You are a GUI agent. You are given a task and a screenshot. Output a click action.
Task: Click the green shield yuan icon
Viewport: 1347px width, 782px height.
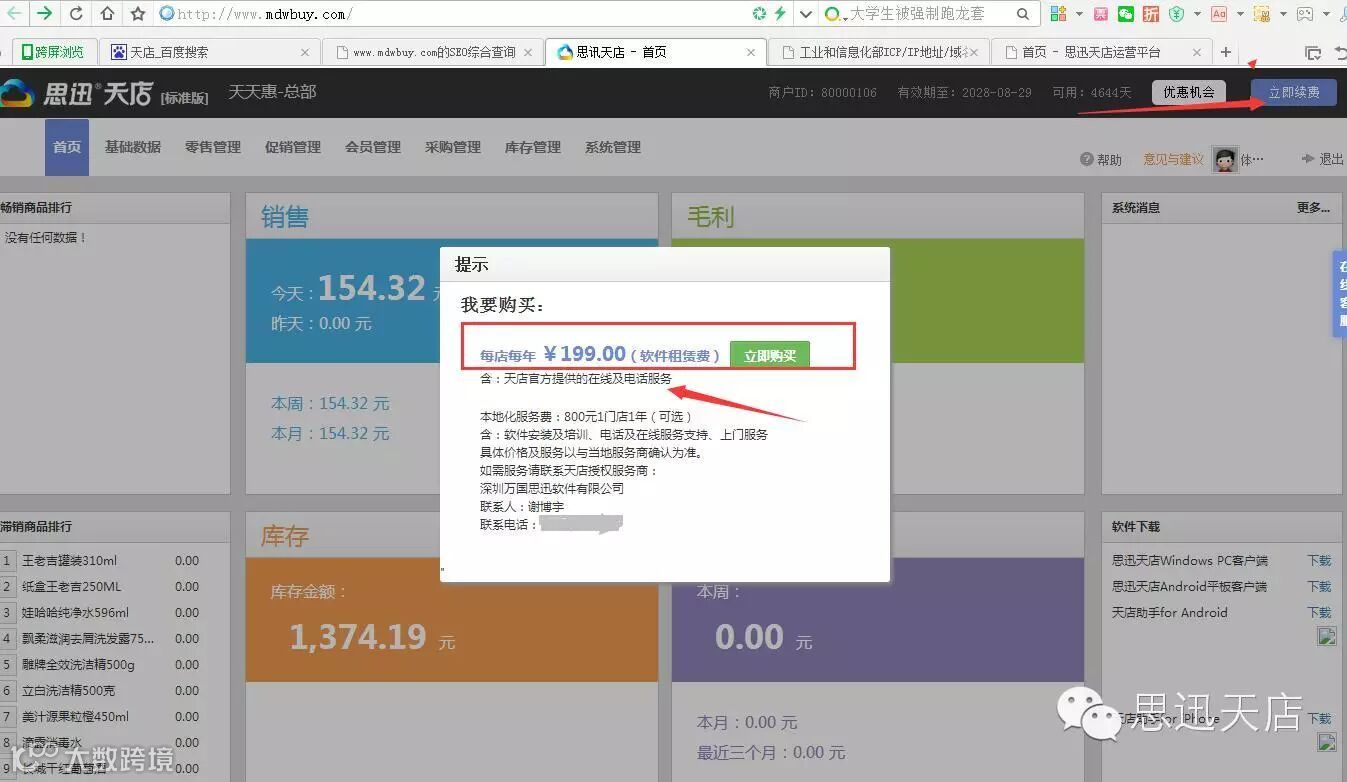click(x=1177, y=14)
